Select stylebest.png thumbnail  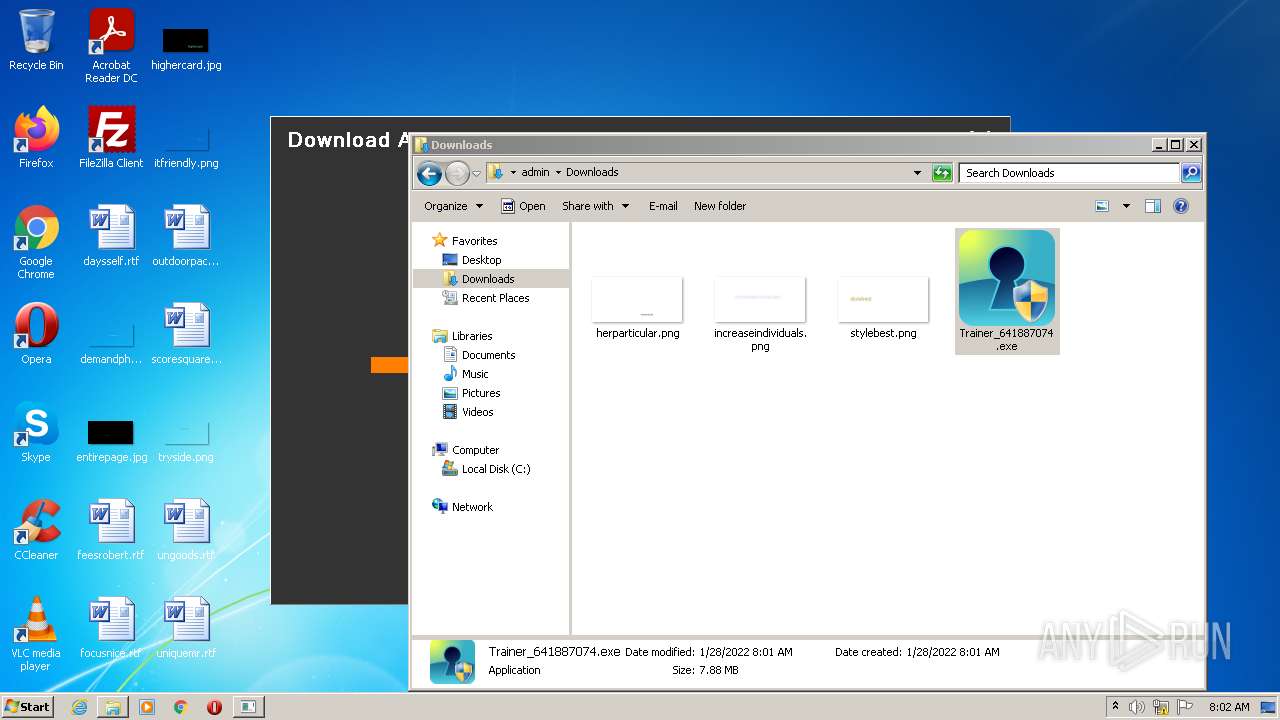[x=883, y=300]
